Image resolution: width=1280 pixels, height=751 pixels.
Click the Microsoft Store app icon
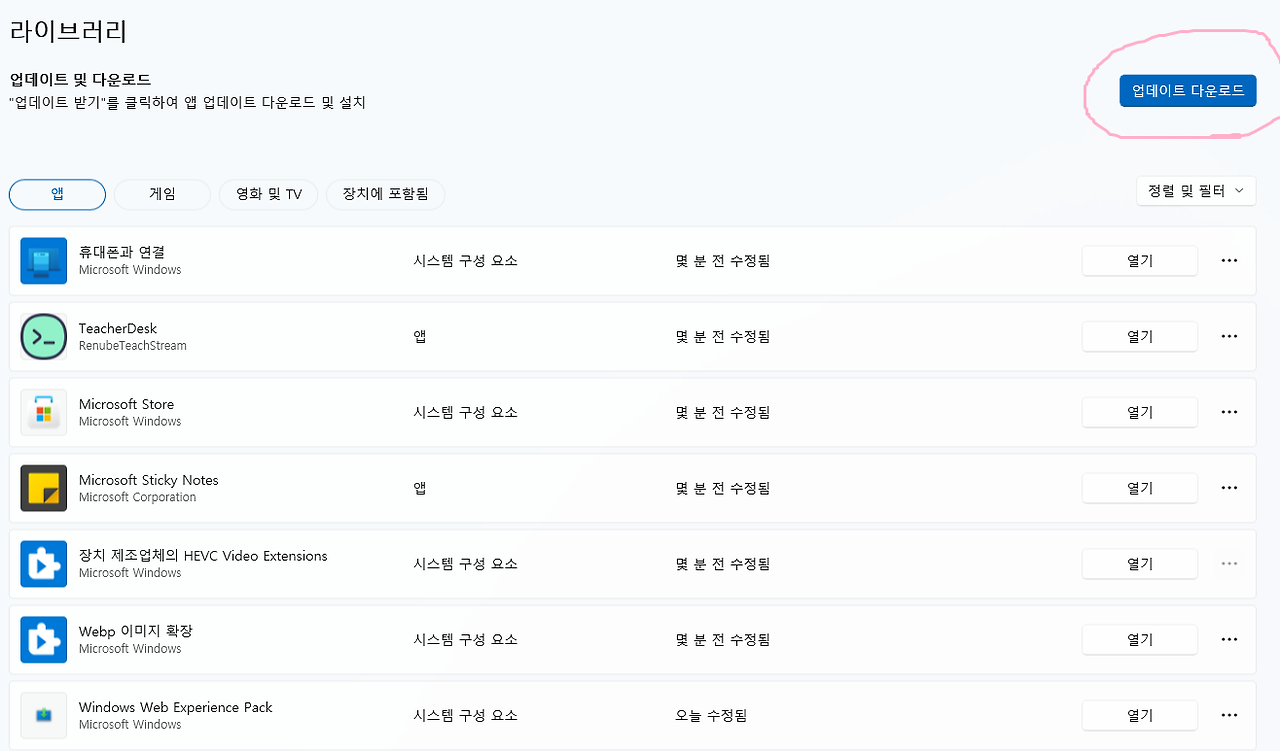(x=43, y=413)
